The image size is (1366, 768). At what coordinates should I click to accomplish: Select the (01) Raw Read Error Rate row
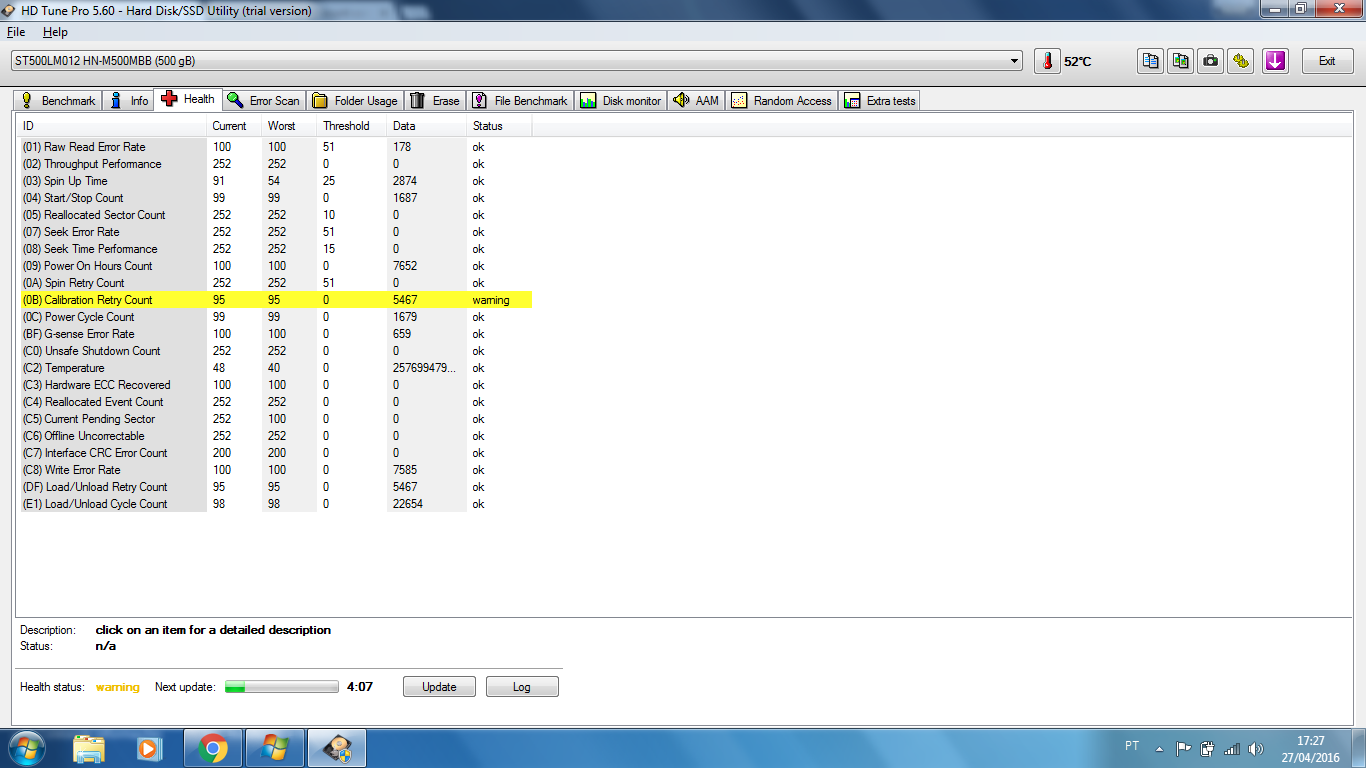274,147
